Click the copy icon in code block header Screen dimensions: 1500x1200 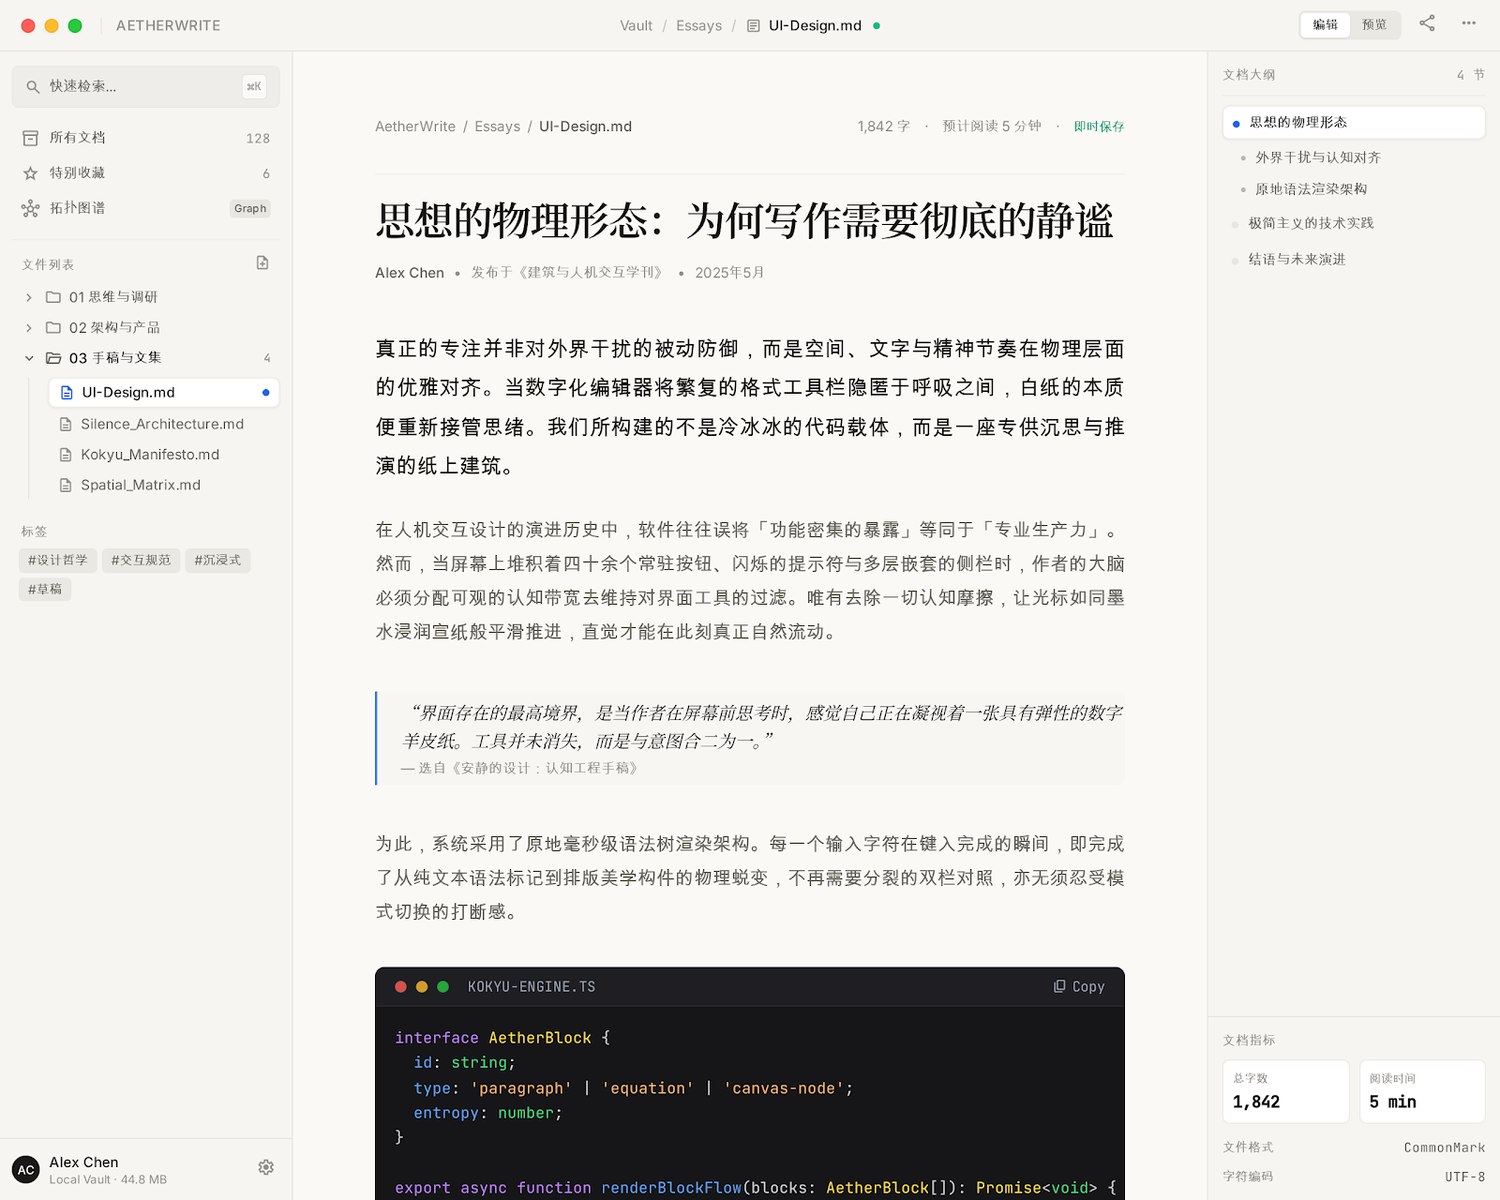tap(1059, 986)
